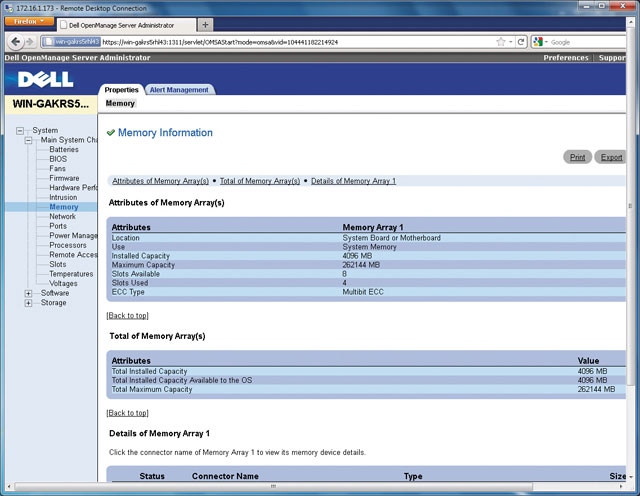Click the Total Installed Capacity row label
Viewport: 640px width, 496px height.
click(149, 371)
